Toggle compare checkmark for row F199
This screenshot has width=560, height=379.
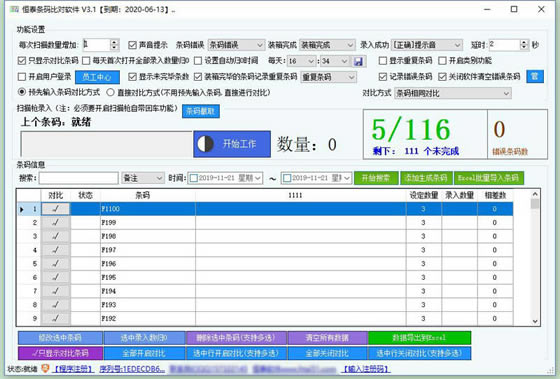click(55, 223)
